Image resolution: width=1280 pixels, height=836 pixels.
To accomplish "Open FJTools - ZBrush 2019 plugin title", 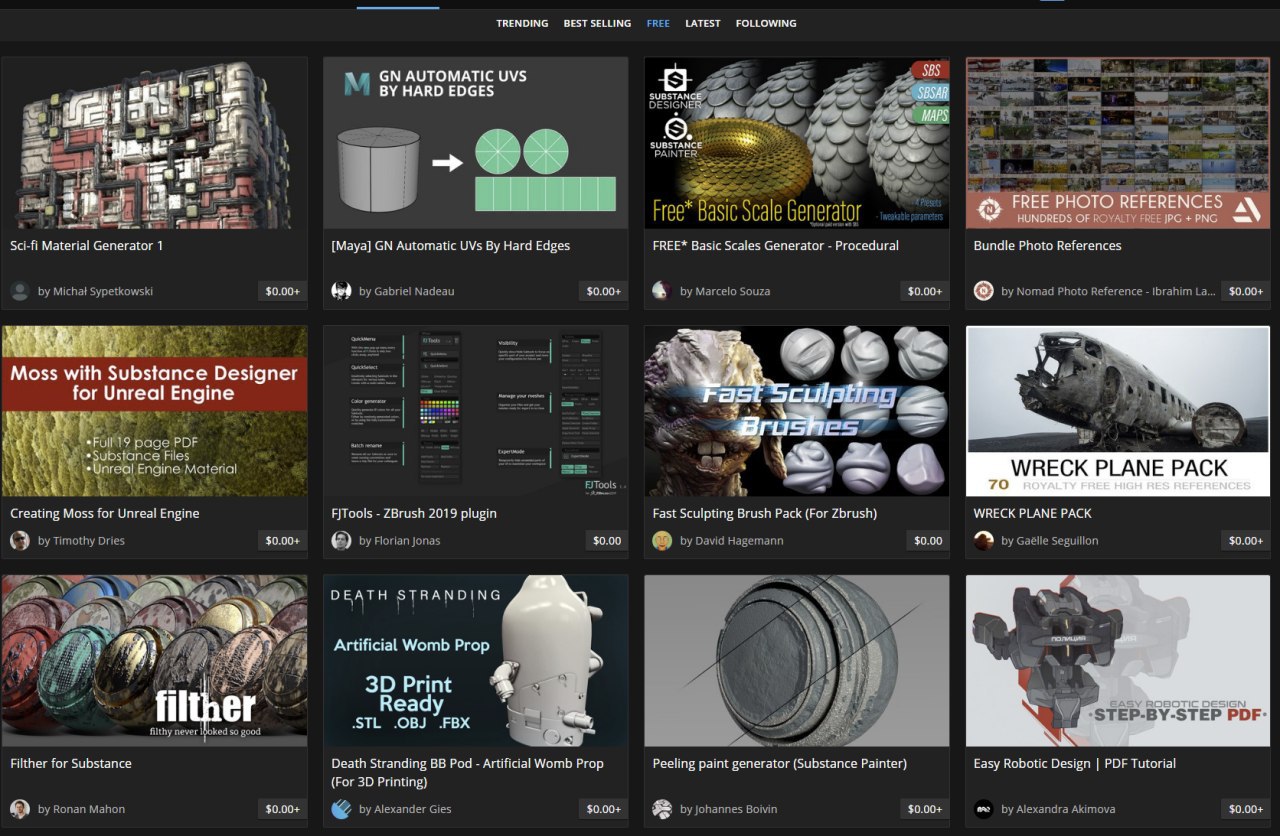I will (414, 513).
